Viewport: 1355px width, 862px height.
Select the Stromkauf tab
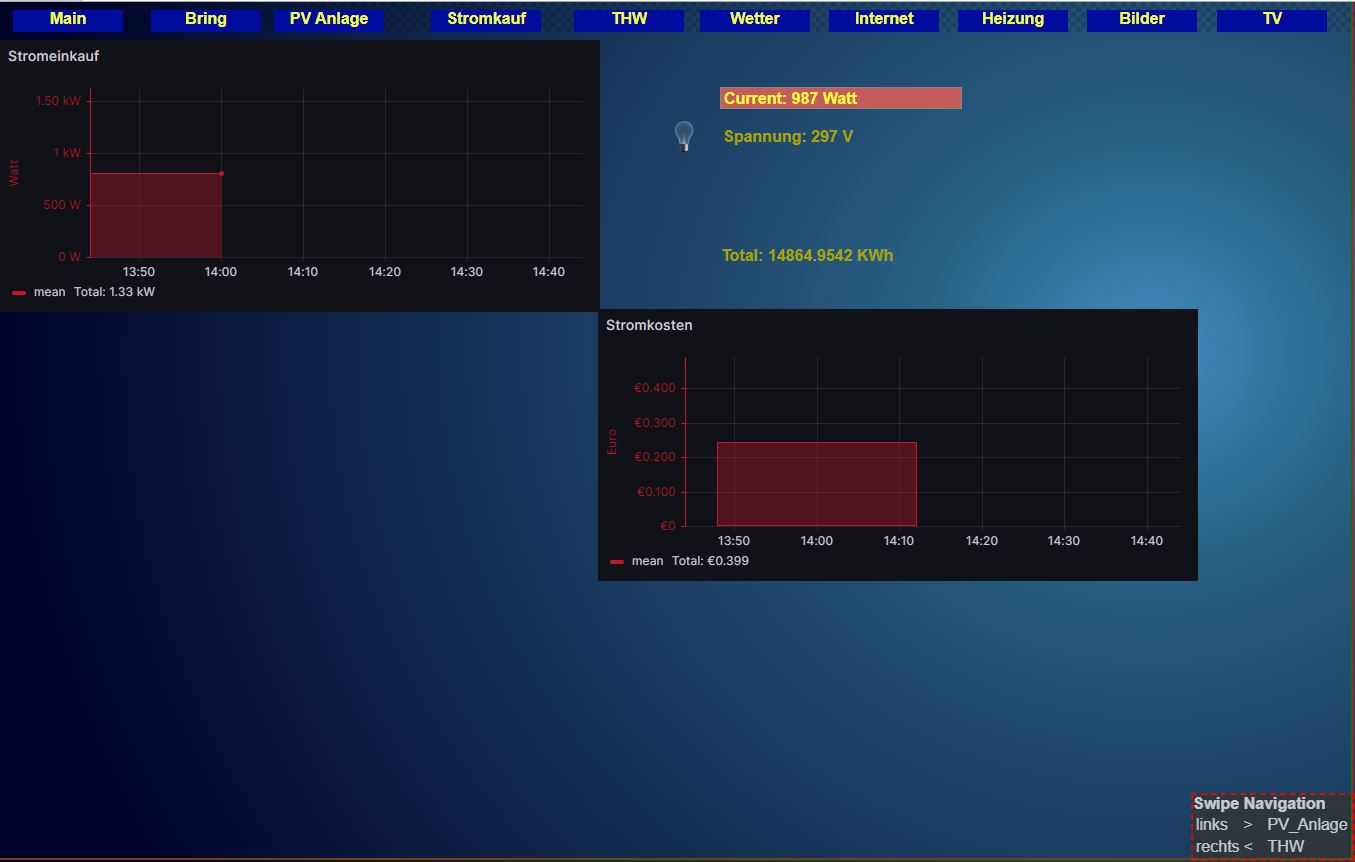click(486, 19)
